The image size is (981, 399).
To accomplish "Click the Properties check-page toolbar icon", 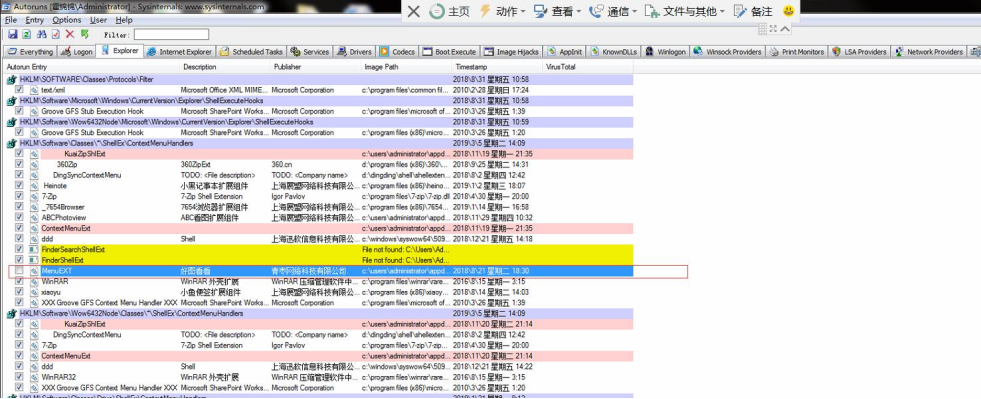I will pos(56,34).
